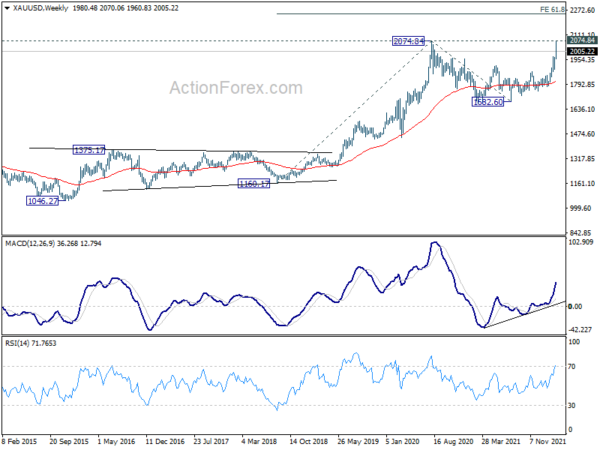Screen dimensions: 600x450
Task: Click the RSI 70 level axis value
Action: [x=573, y=368]
